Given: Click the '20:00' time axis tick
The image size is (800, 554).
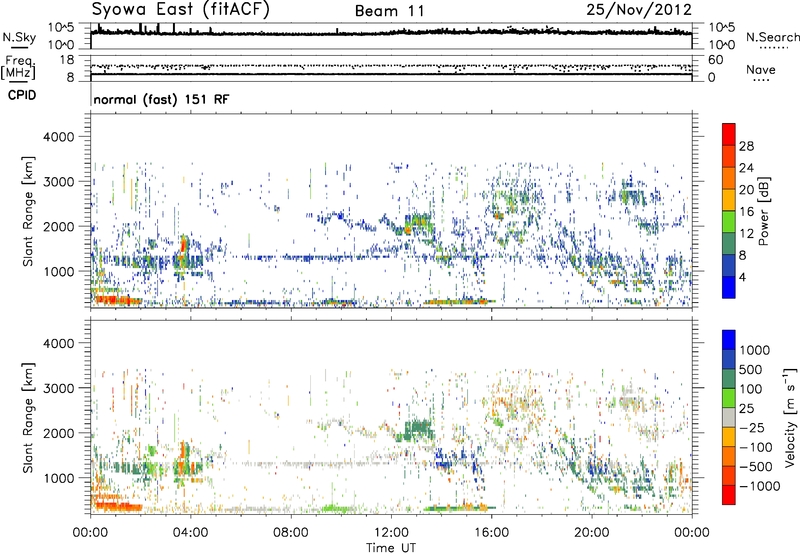Looking at the screenshot, I should pos(591,533).
